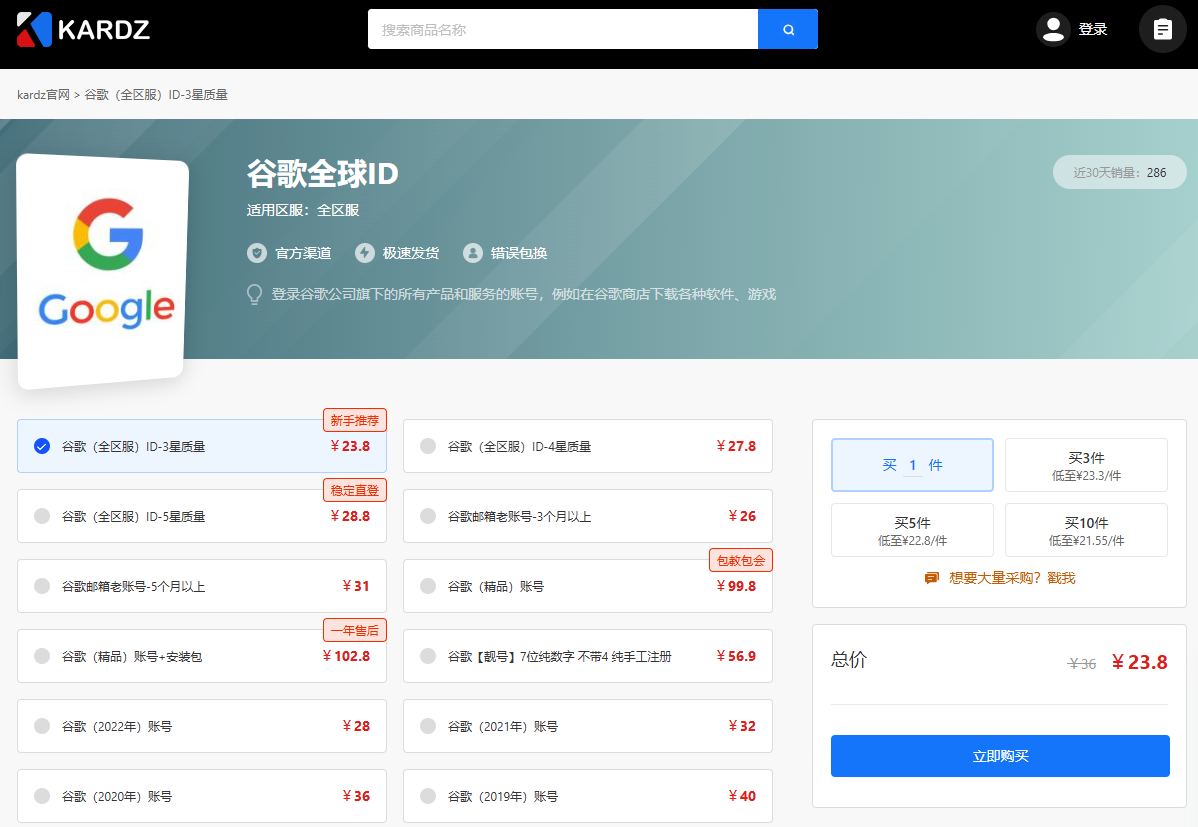Select 谷歌（全区服）ID-4星质量 option

tap(588, 446)
